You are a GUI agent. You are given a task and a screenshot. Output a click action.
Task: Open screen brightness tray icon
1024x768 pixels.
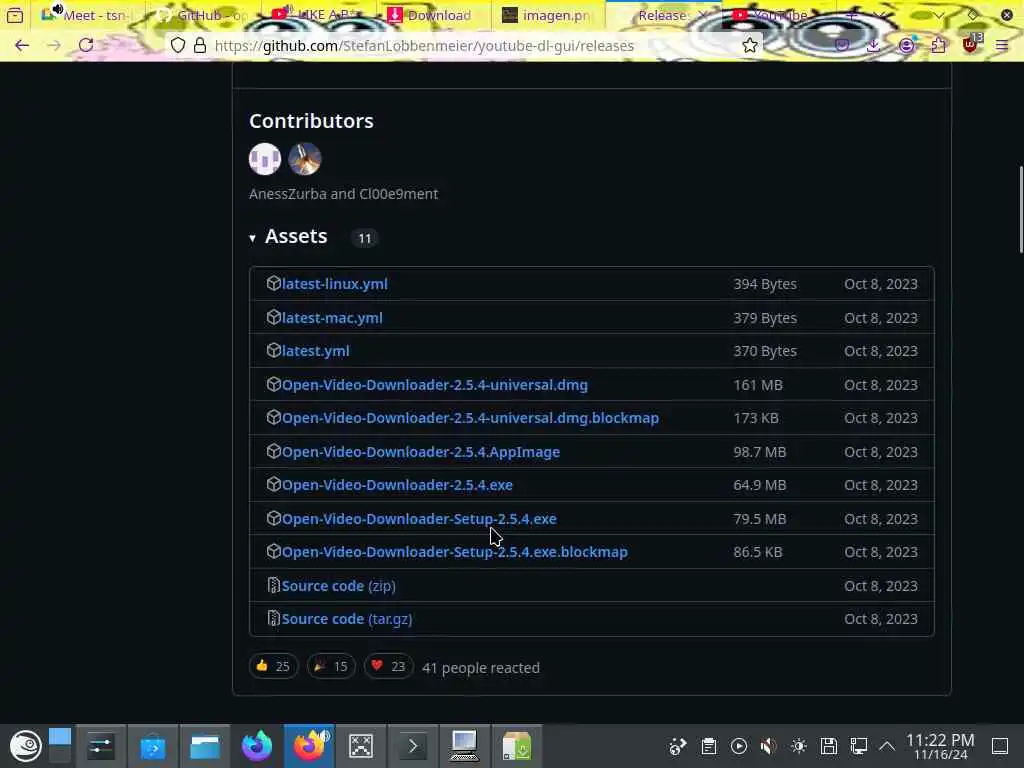tap(799, 746)
